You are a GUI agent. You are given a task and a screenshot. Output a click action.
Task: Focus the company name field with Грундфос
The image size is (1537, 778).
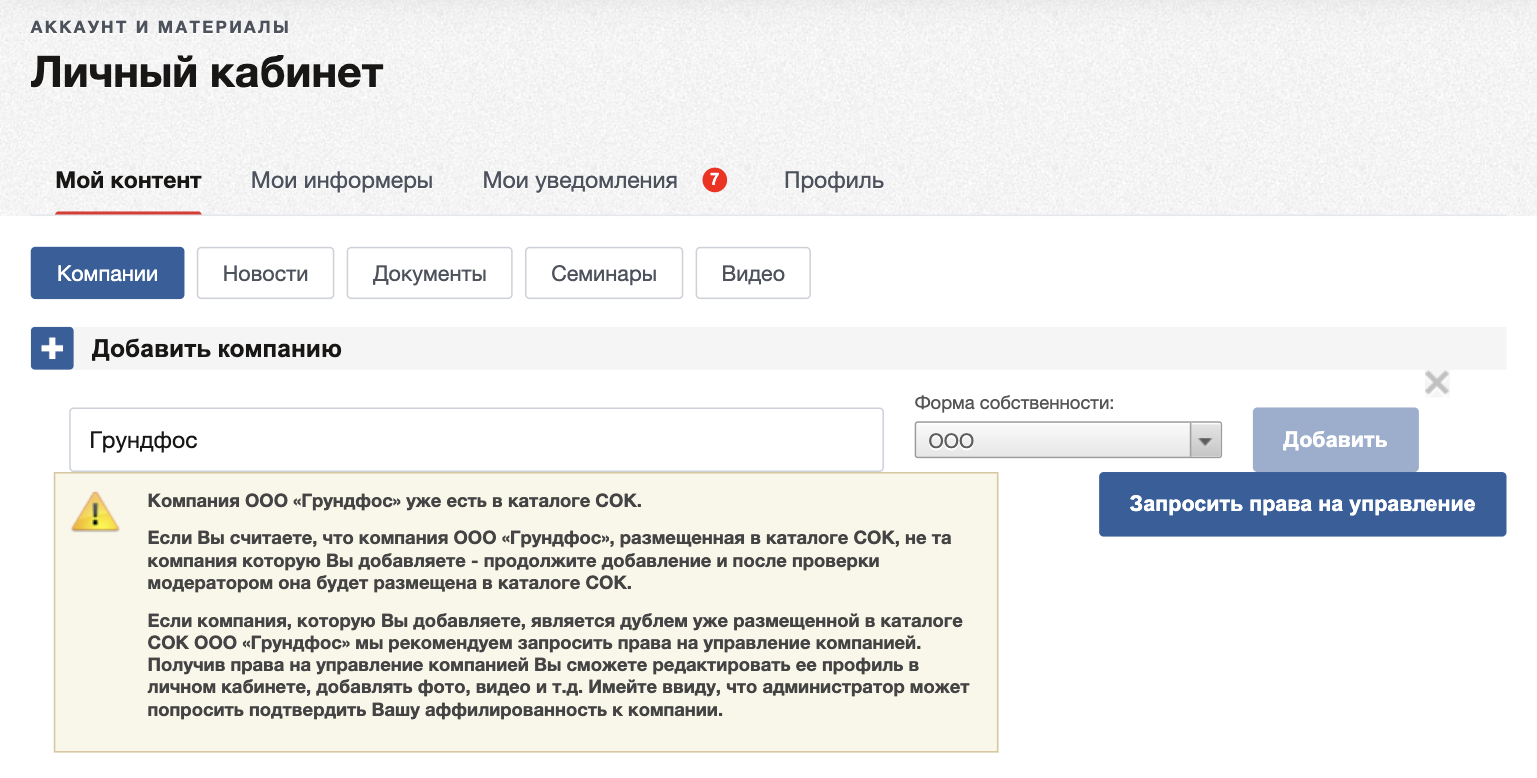476,440
